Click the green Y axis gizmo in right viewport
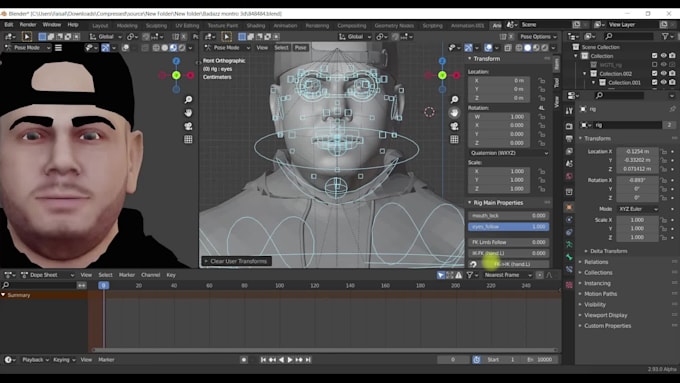680x383 pixels. click(x=442, y=75)
